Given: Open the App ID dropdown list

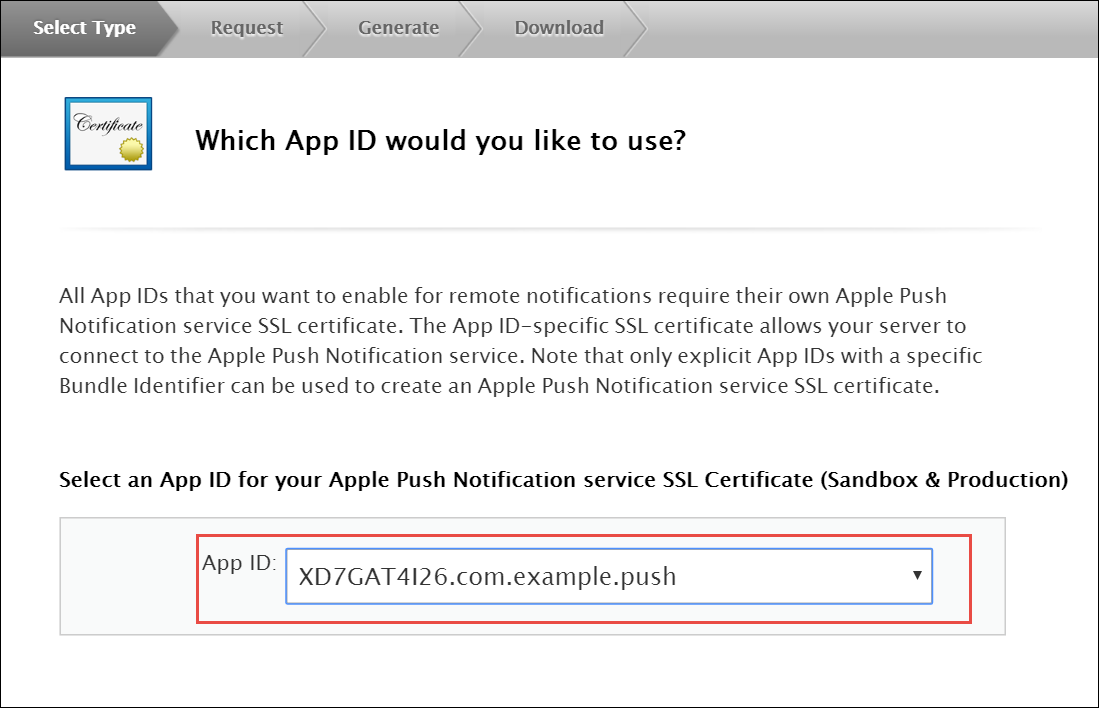Looking at the screenshot, I should click(608, 576).
